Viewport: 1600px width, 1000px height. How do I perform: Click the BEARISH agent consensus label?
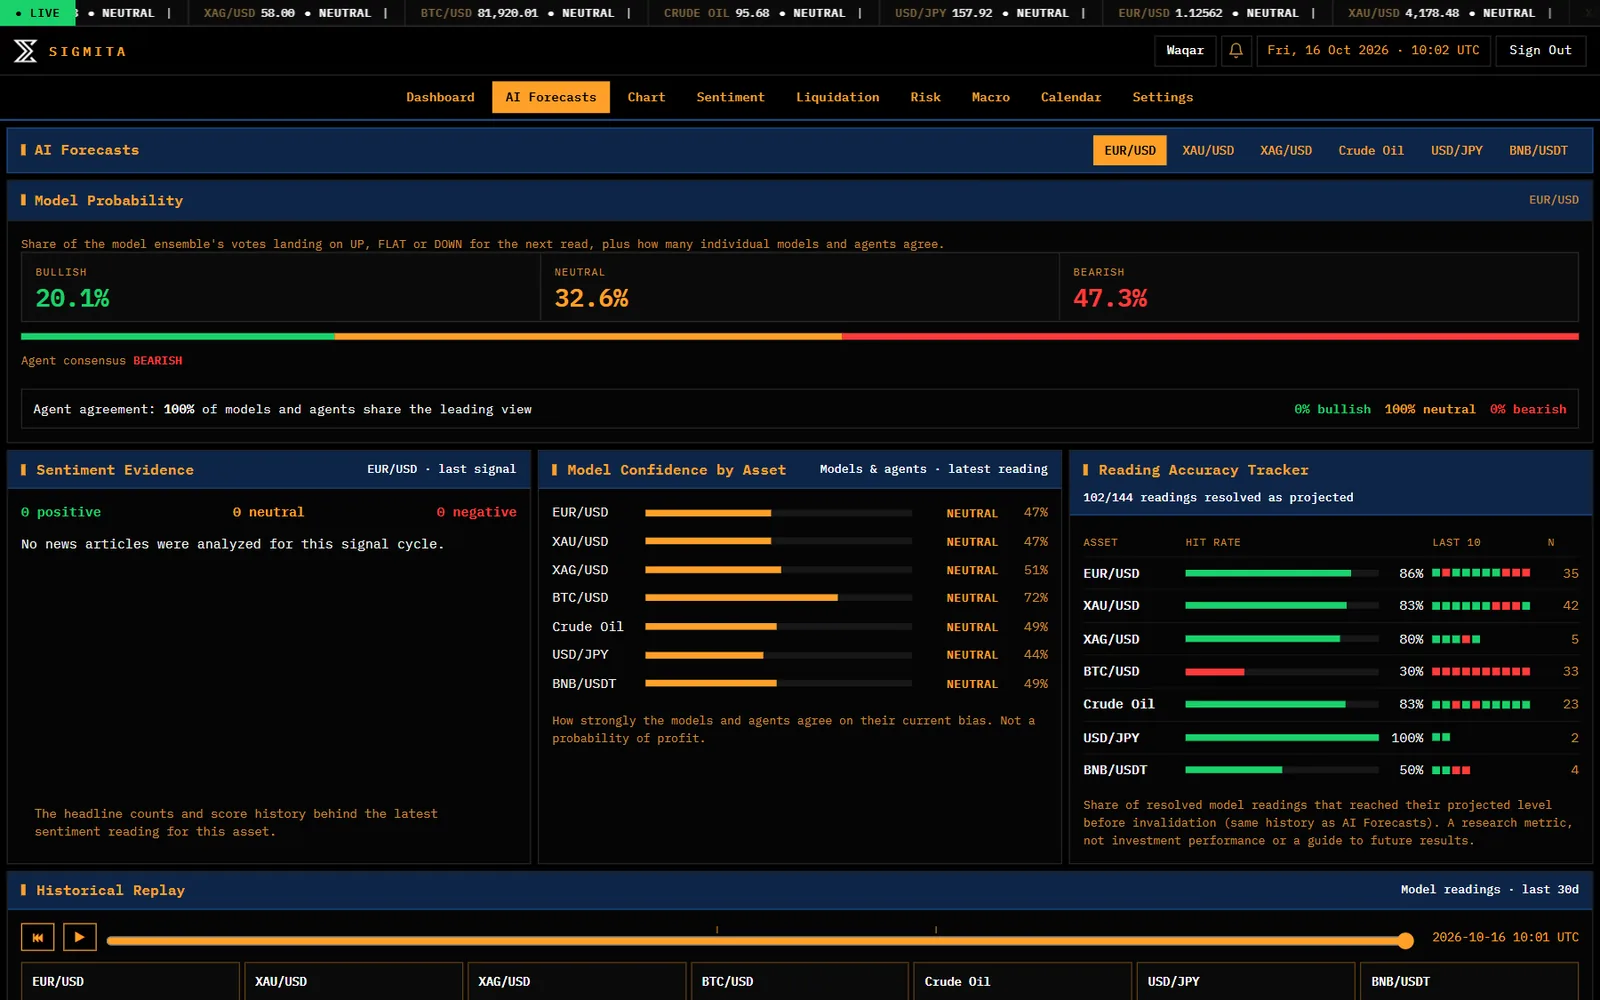(158, 361)
